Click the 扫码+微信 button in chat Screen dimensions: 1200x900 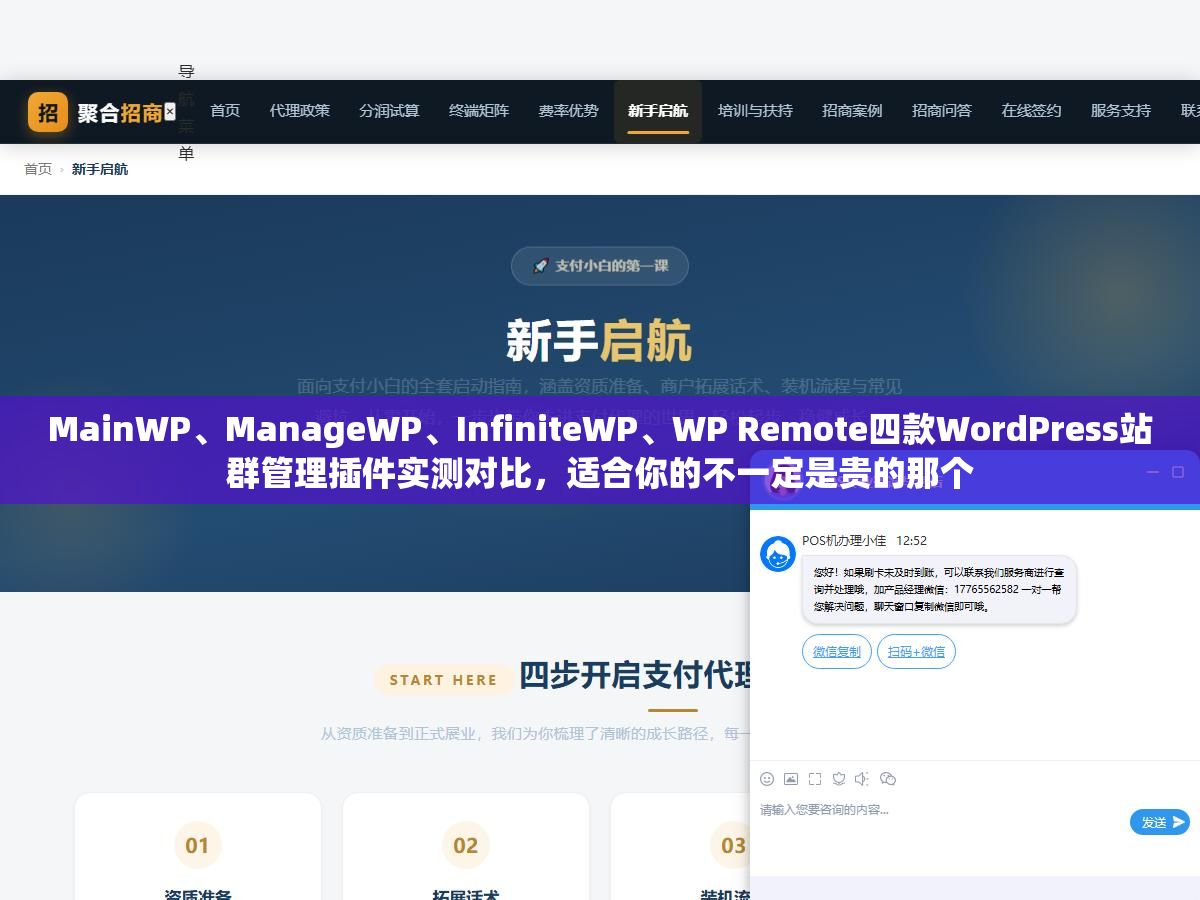916,652
